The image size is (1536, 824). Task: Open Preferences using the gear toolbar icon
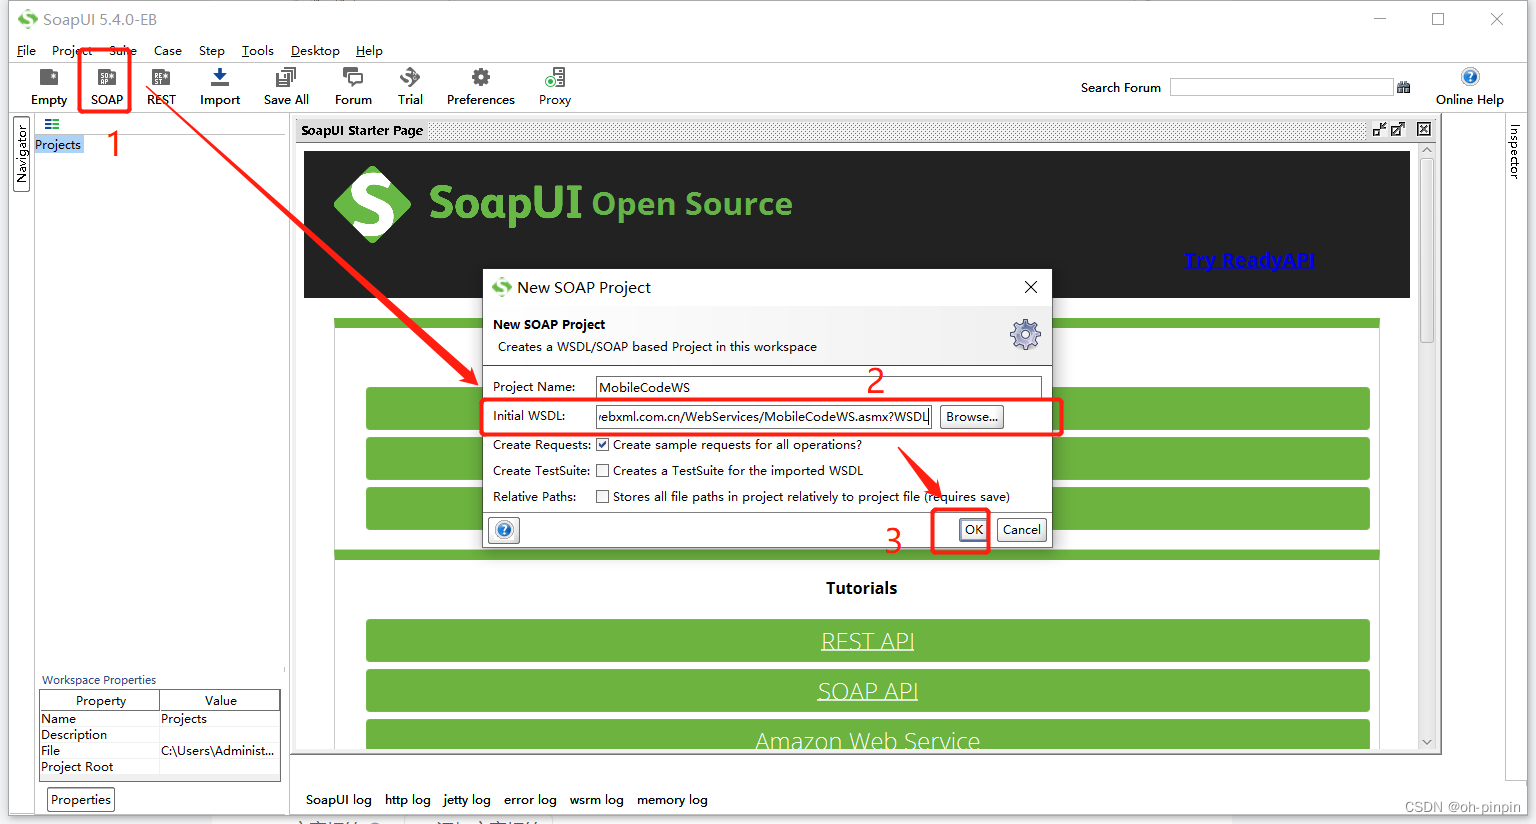480,86
